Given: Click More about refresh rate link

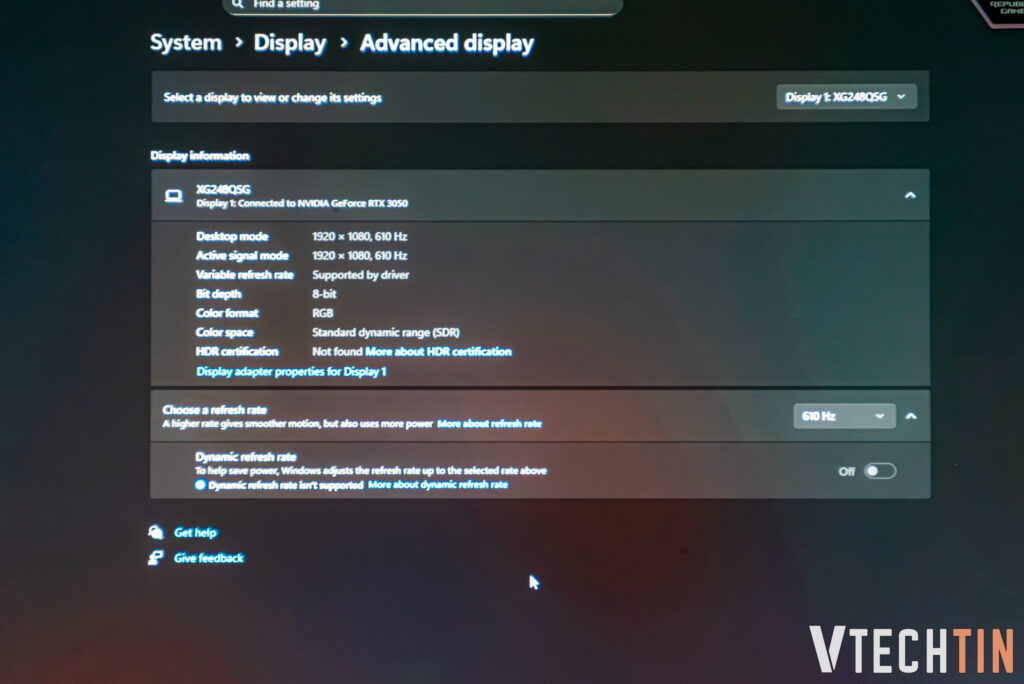Looking at the screenshot, I should pos(489,424).
